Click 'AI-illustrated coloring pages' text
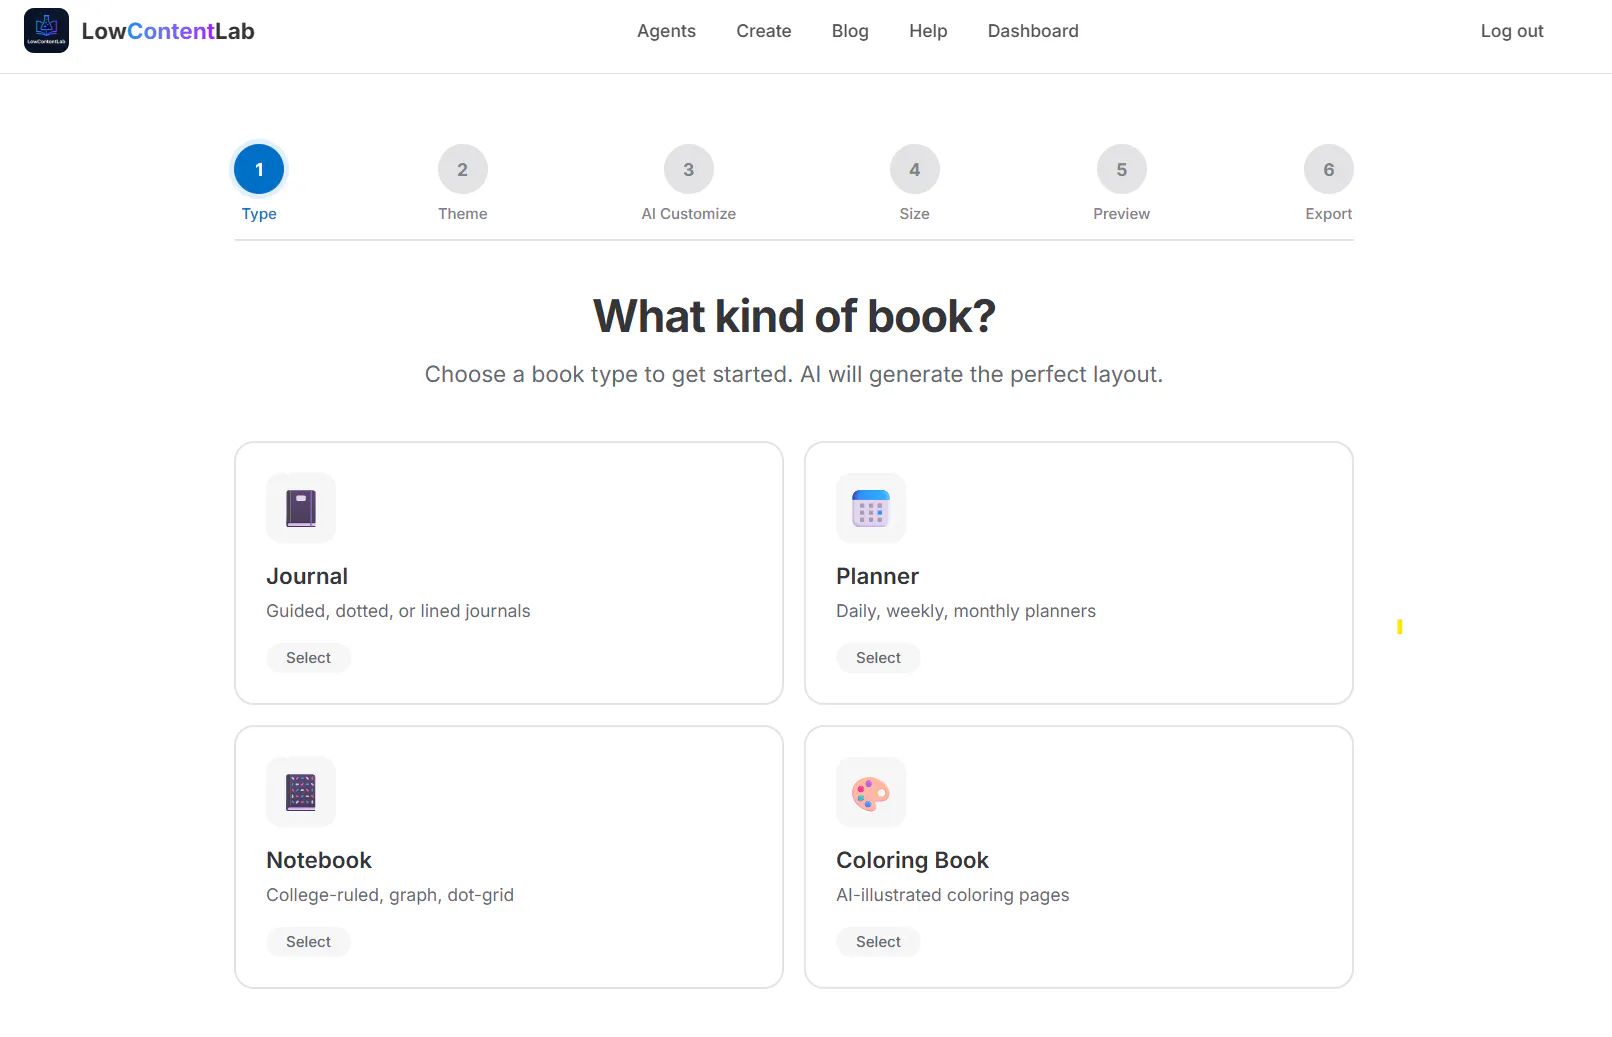This screenshot has height=1037, width=1612. click(953, 895)
